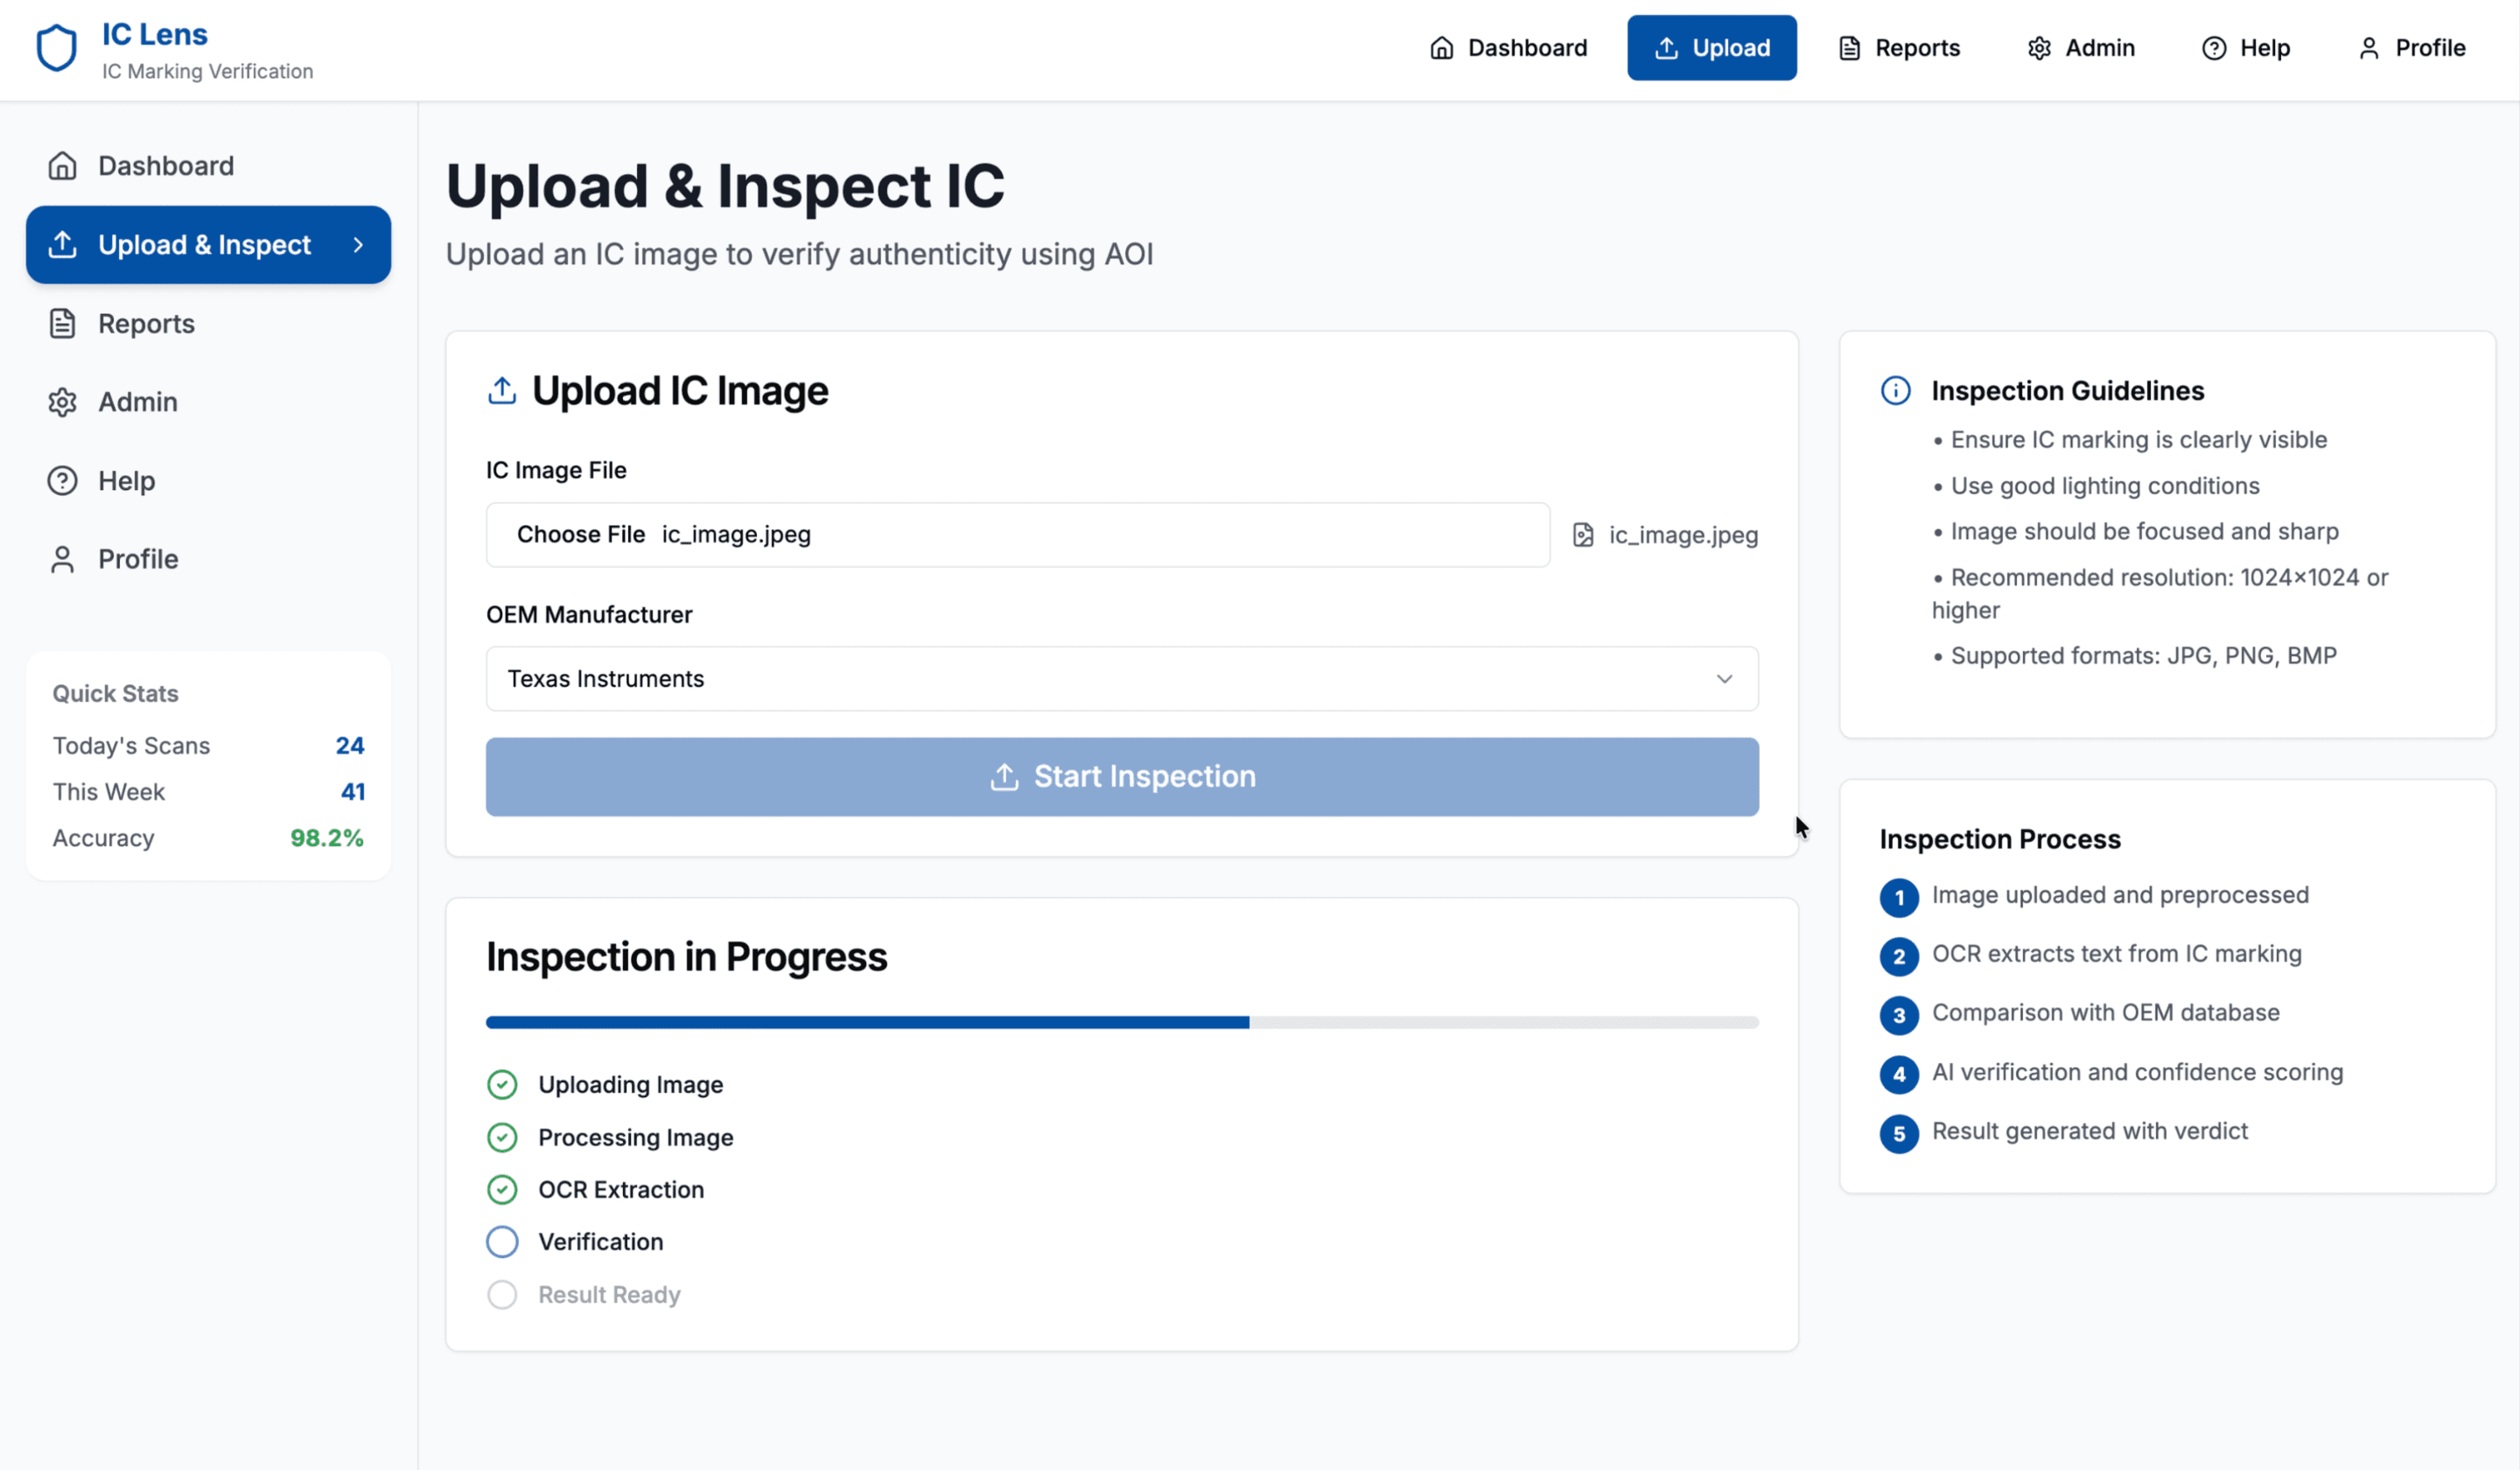Click the Admin gear icon
This screenshot has height=1470, width=2520.
coord(2040,47)
